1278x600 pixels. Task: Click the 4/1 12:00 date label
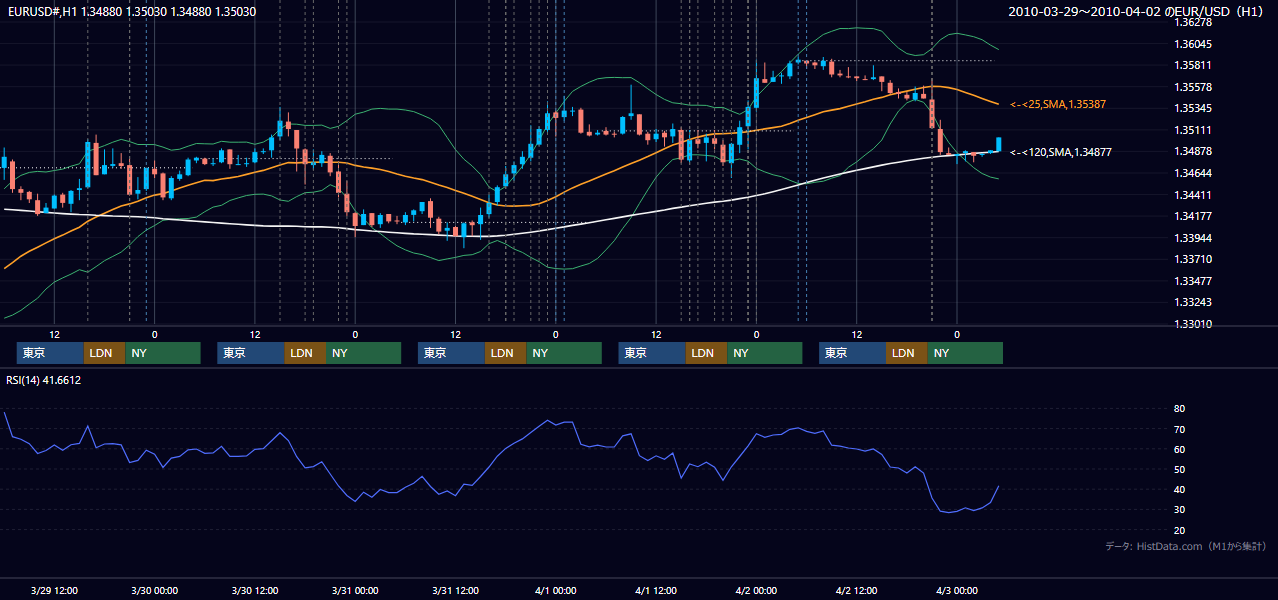click(x=656, y=591)
